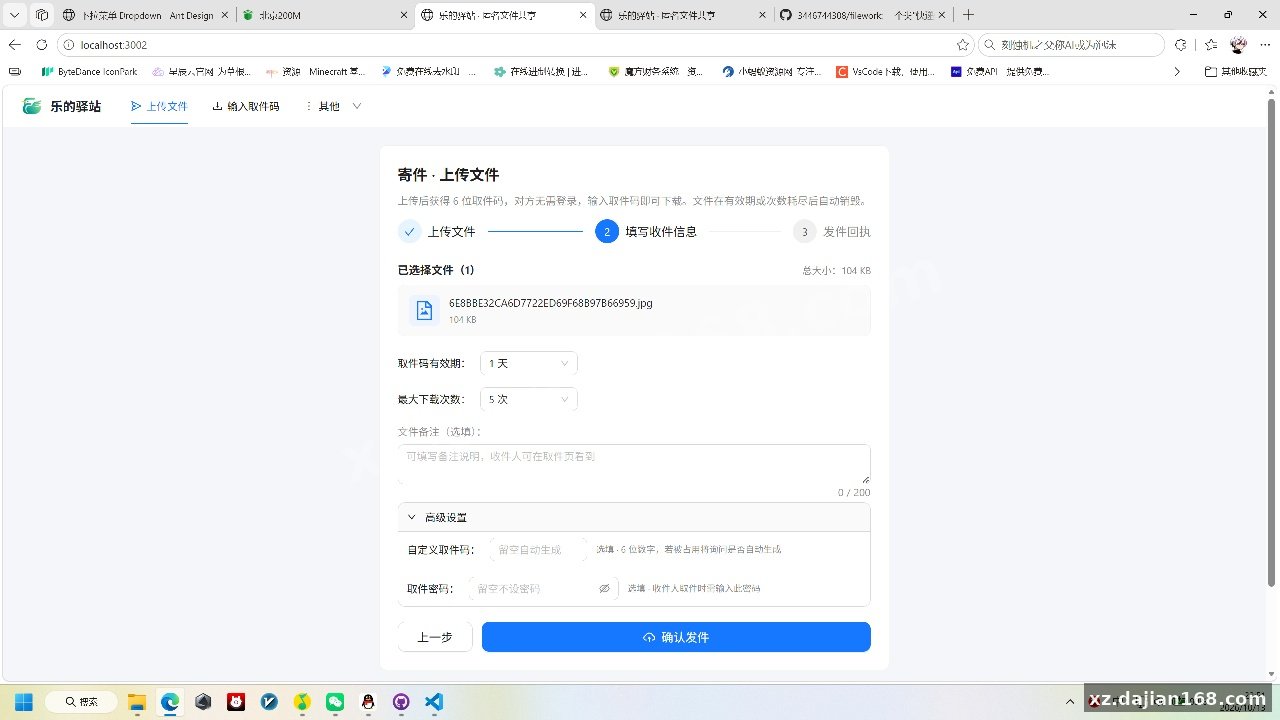
Task: Click the browser sidebar search box
Action: (1071, 45)
